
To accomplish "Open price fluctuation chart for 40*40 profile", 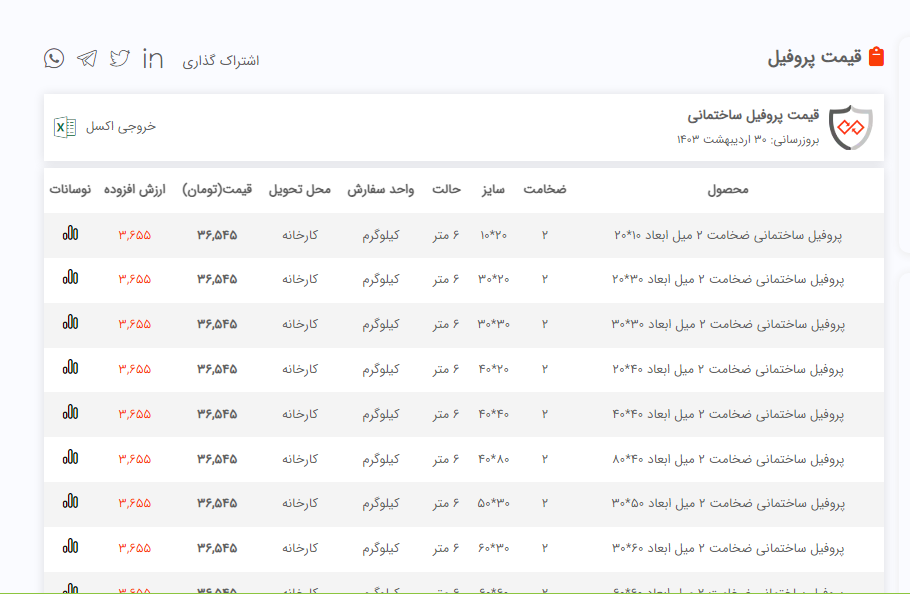I will pyautogui.click(x=70, y=413).
